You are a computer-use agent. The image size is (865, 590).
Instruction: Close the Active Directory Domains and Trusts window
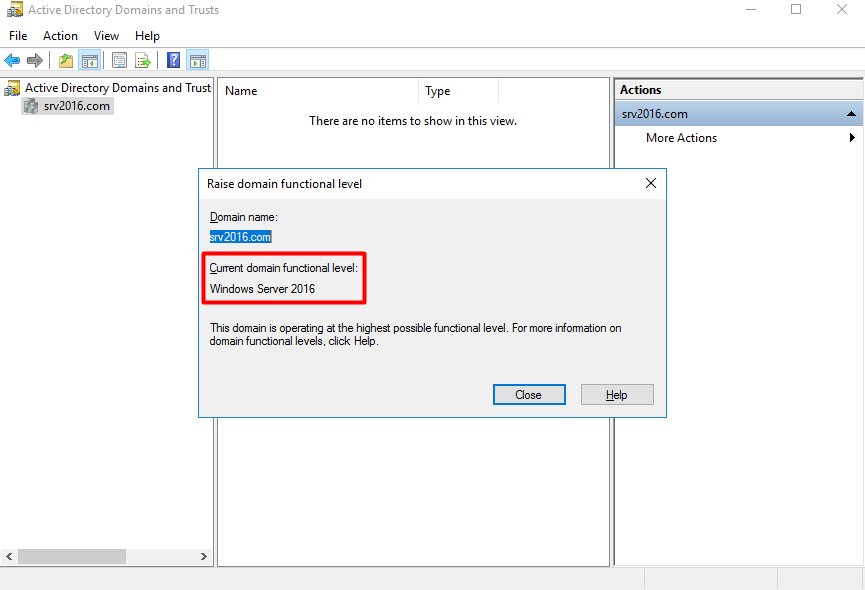point(842,9)
